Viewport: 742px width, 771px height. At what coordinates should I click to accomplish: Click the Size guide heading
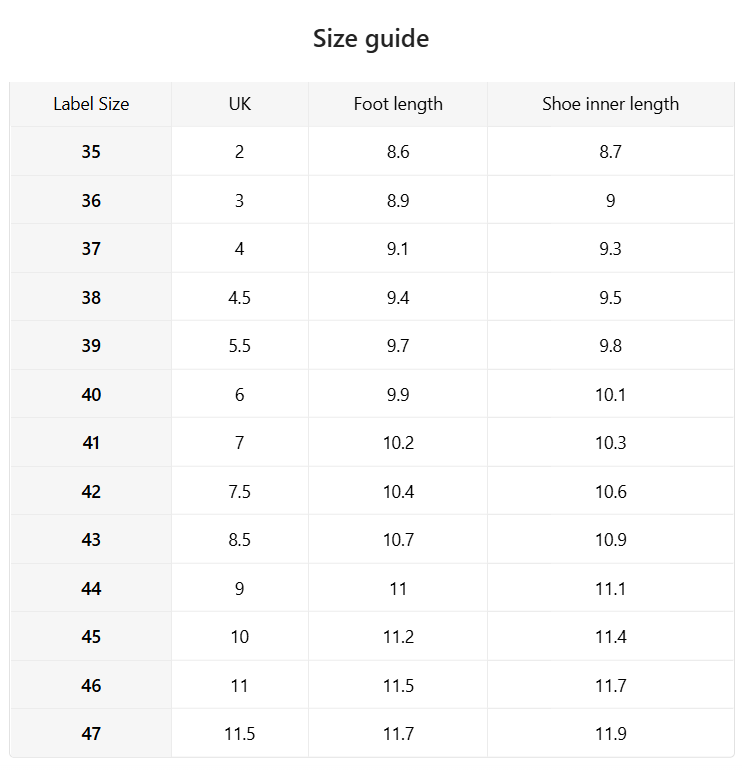point(371,39)
